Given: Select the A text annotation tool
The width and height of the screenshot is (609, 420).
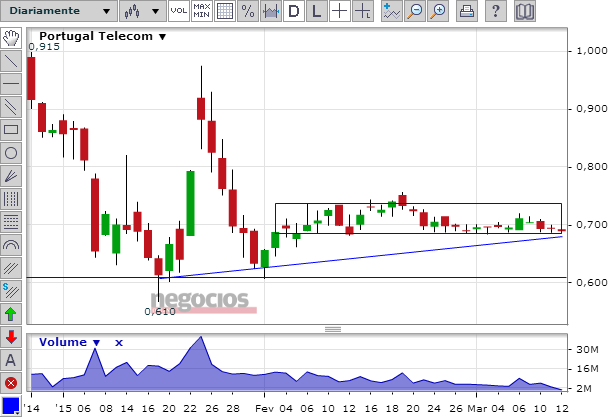Looking at the screenshot, I should pos(11,361).
